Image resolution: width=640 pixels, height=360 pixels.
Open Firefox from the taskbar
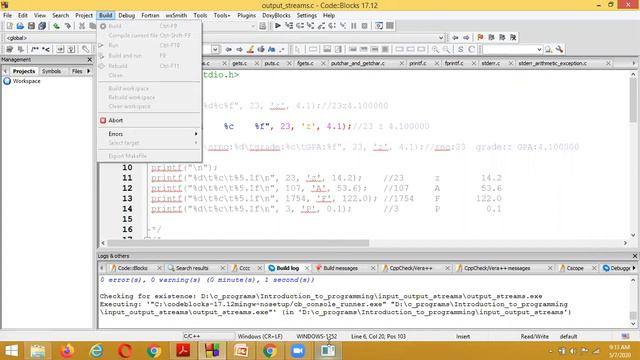(67, 351)
